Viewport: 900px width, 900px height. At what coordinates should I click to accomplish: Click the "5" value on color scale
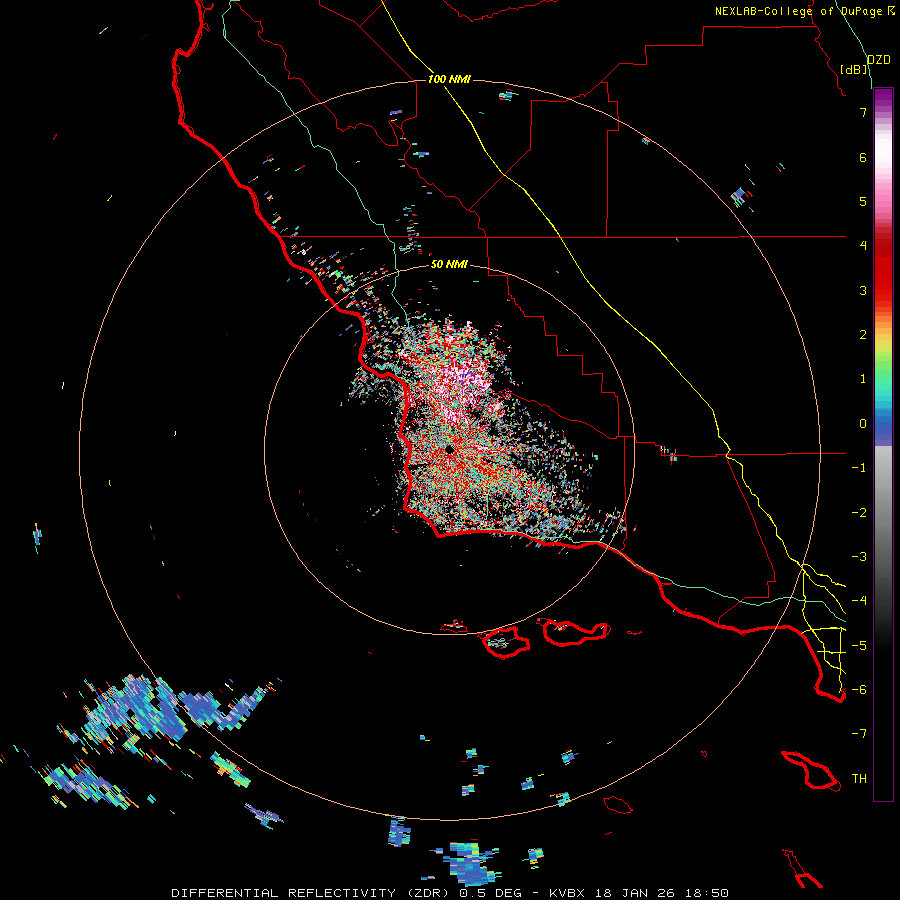[863, 201]
